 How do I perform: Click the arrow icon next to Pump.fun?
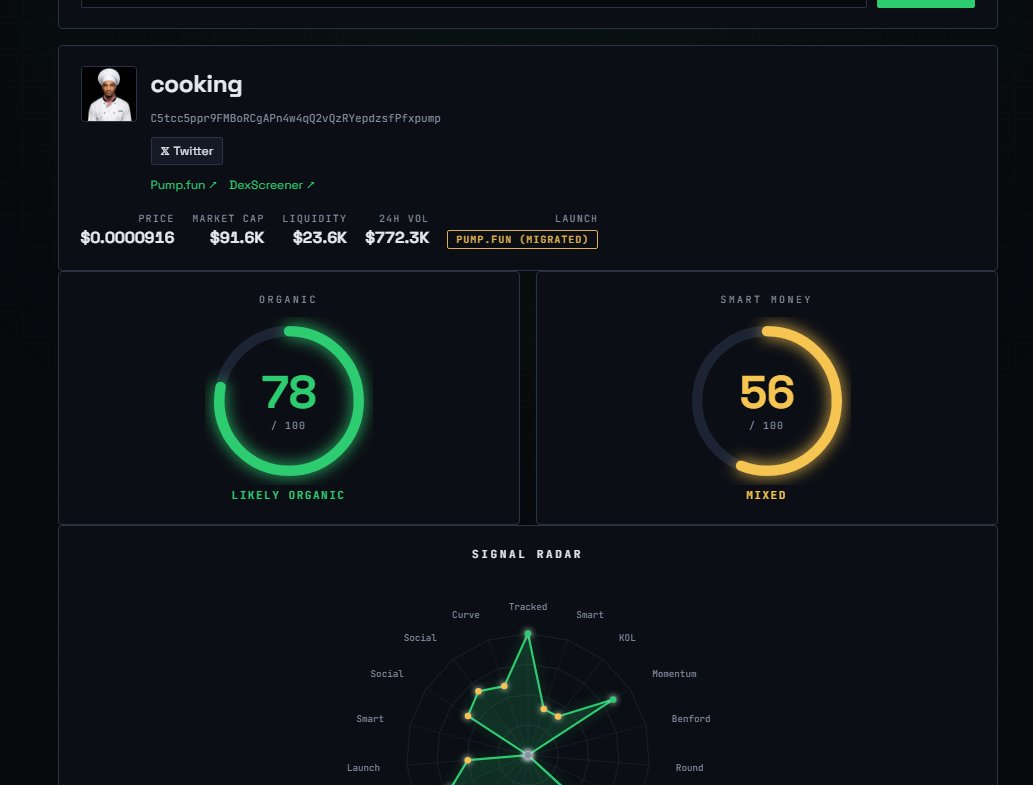tap(213, 185)
